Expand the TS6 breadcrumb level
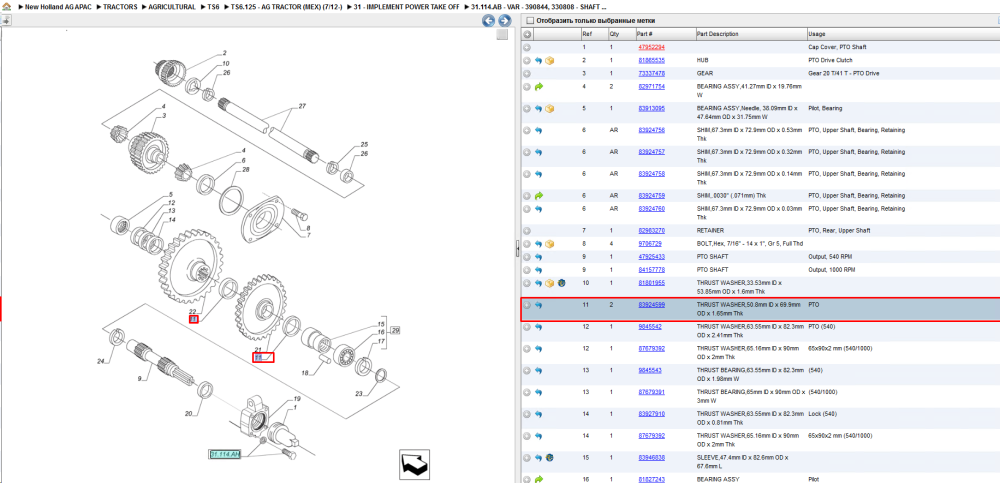The image size is (1000, 483). (x=213, y=6)
